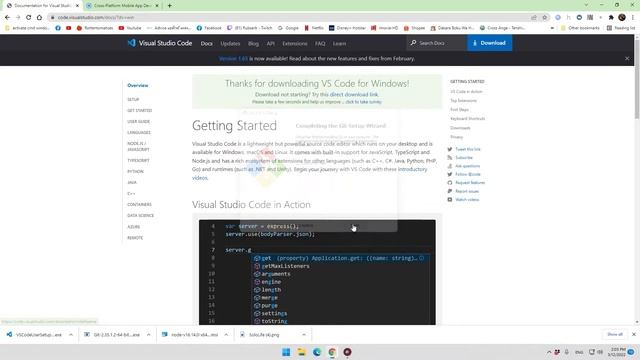Jump to Top Extensions section link
This screenshot has height=360, width=640.
point(463,100)
